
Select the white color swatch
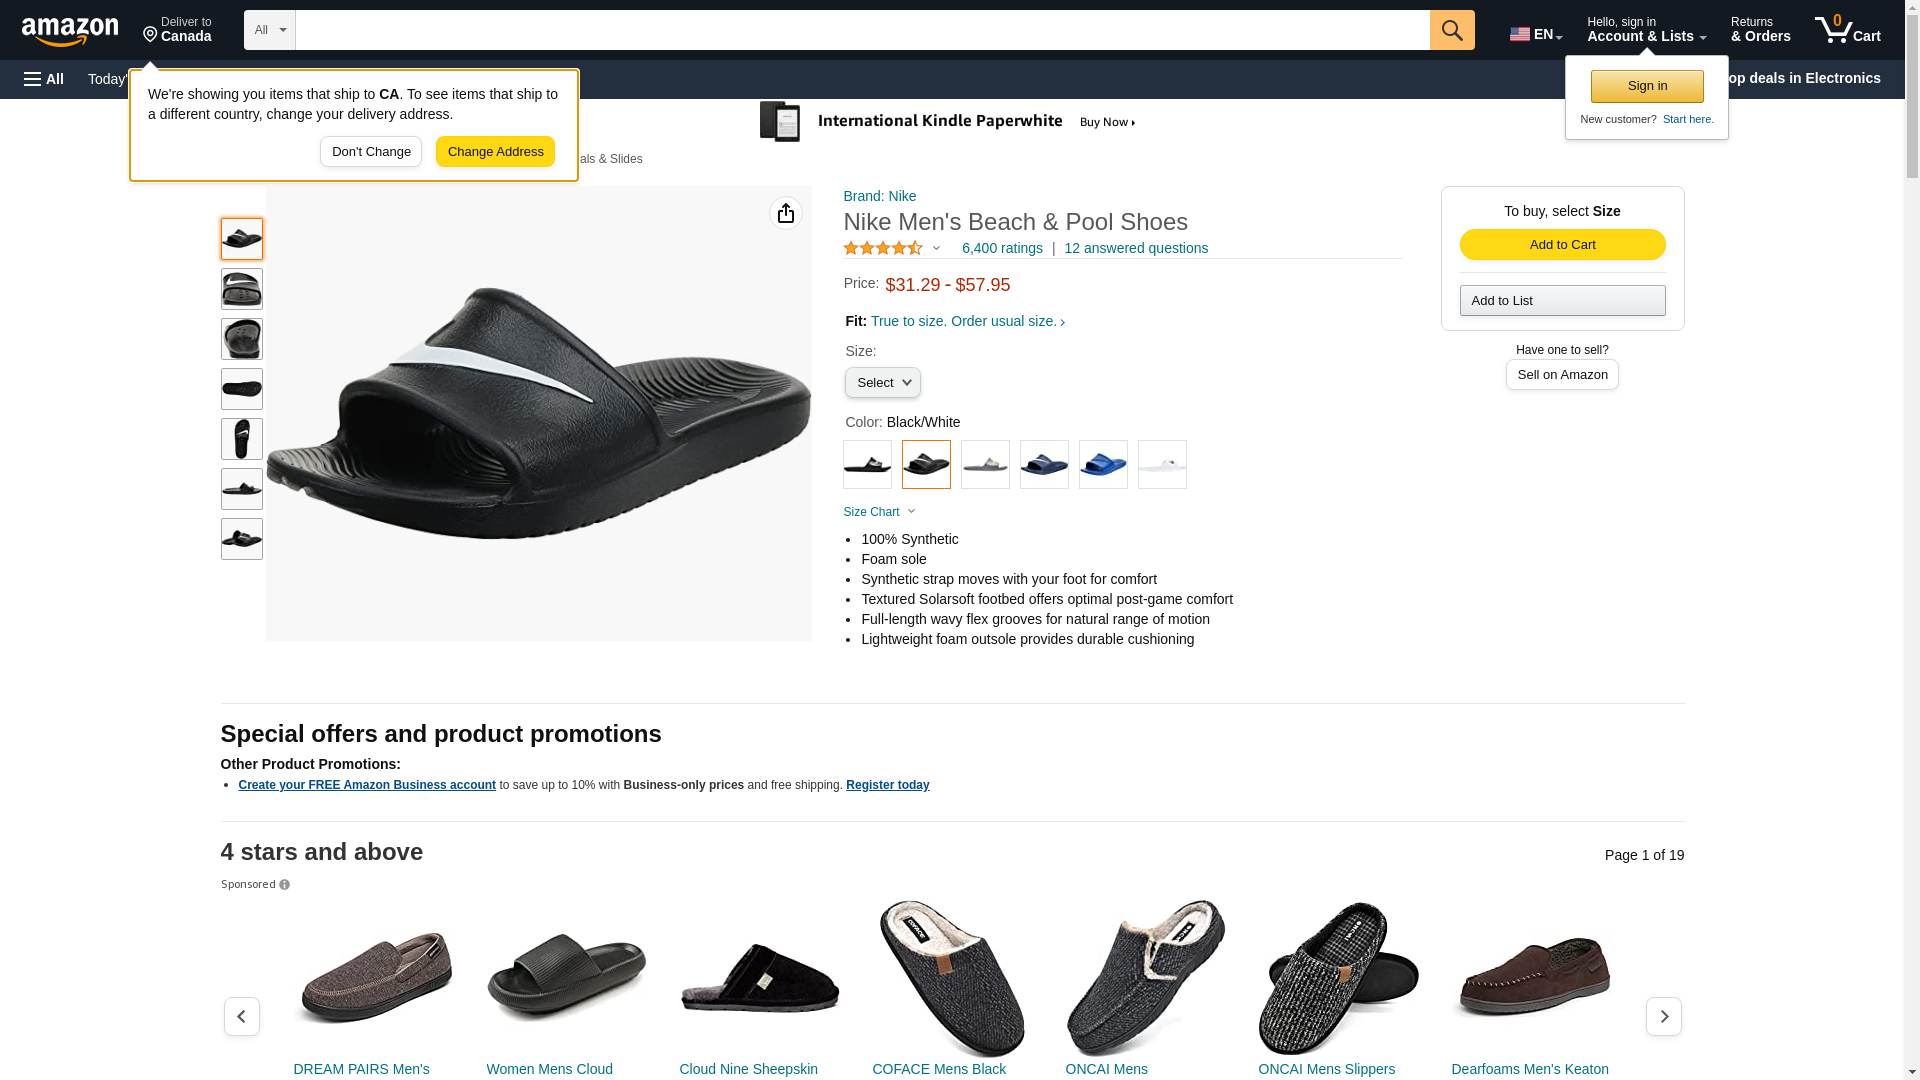pyautogui.click(x=1162, y=465)
